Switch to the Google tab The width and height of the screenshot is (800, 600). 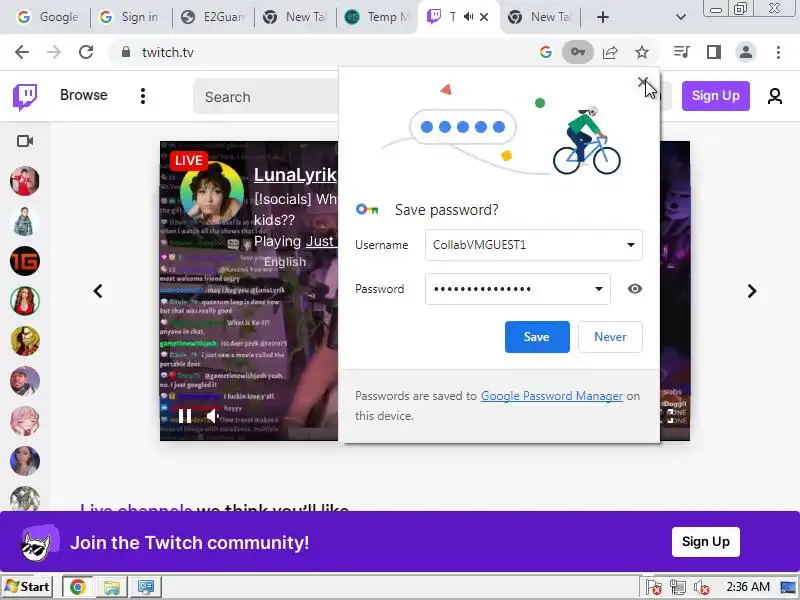point(47,17)
